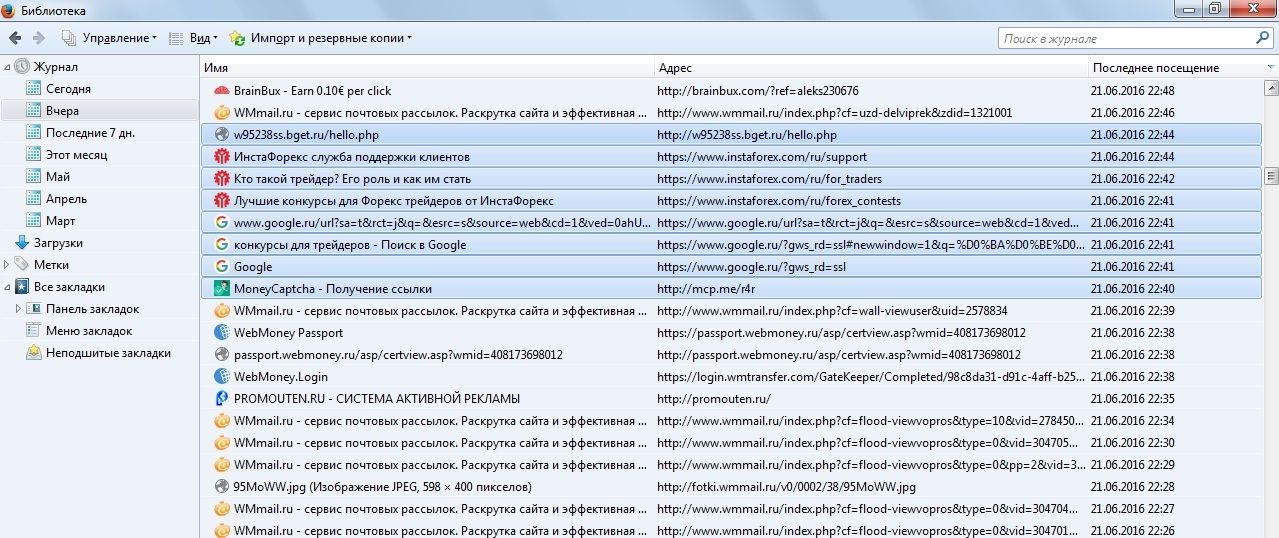The height and width of the screenshot is (538, 1279).
Task: Select the 95MoWW.jpg image entry
Action: click(x=731, y=487)
